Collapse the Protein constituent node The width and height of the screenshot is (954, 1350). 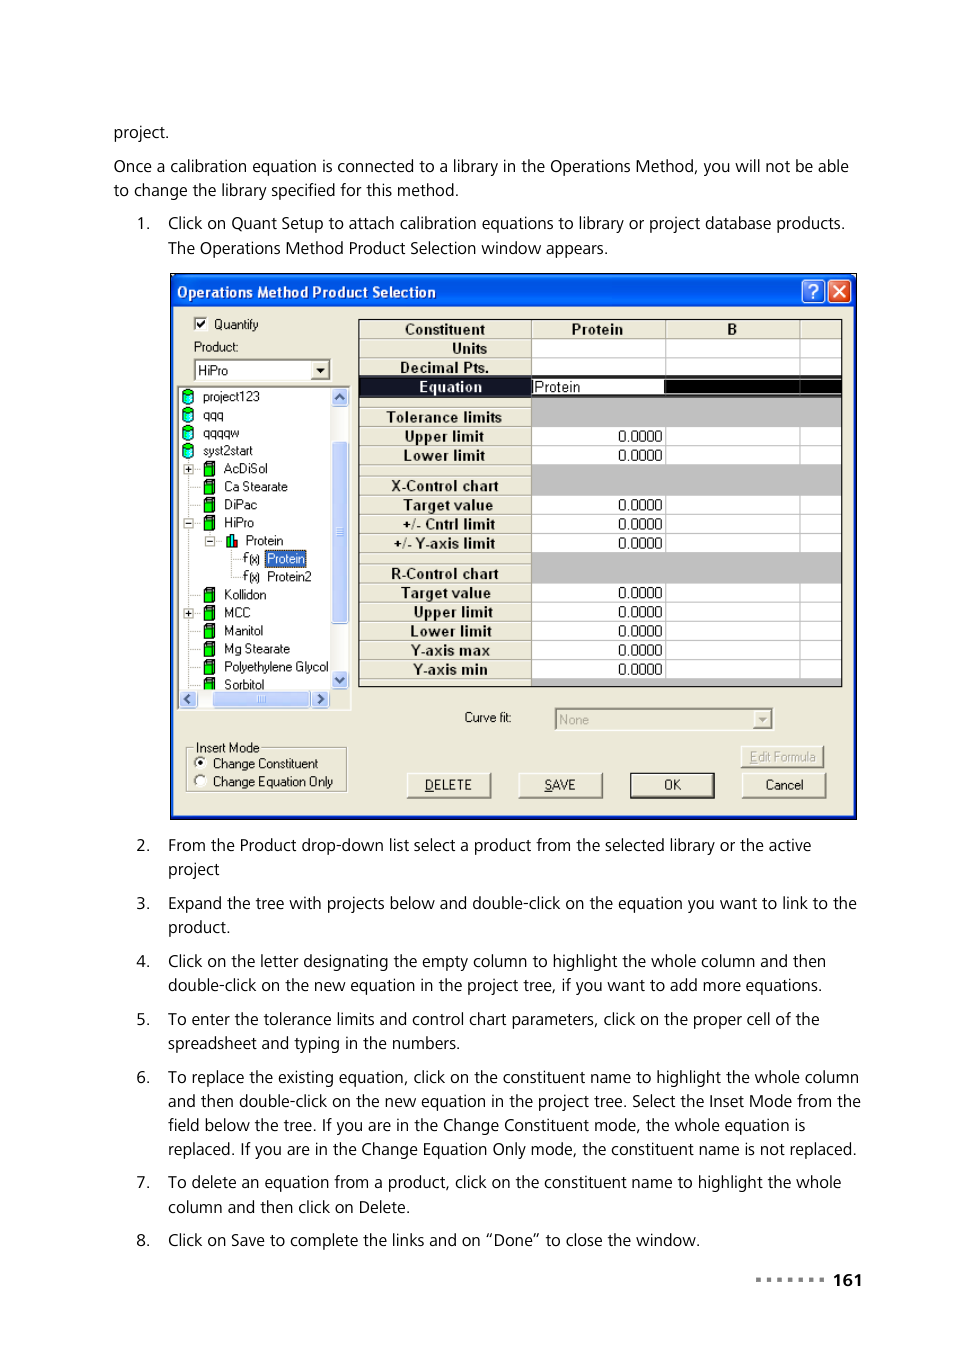point(209,541)
